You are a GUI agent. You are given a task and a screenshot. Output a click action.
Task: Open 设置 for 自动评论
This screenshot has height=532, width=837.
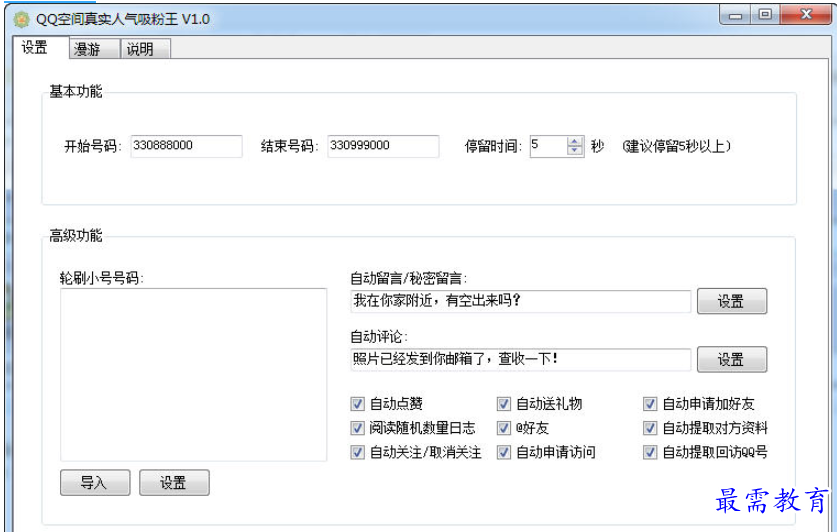(x=732, y=359)
